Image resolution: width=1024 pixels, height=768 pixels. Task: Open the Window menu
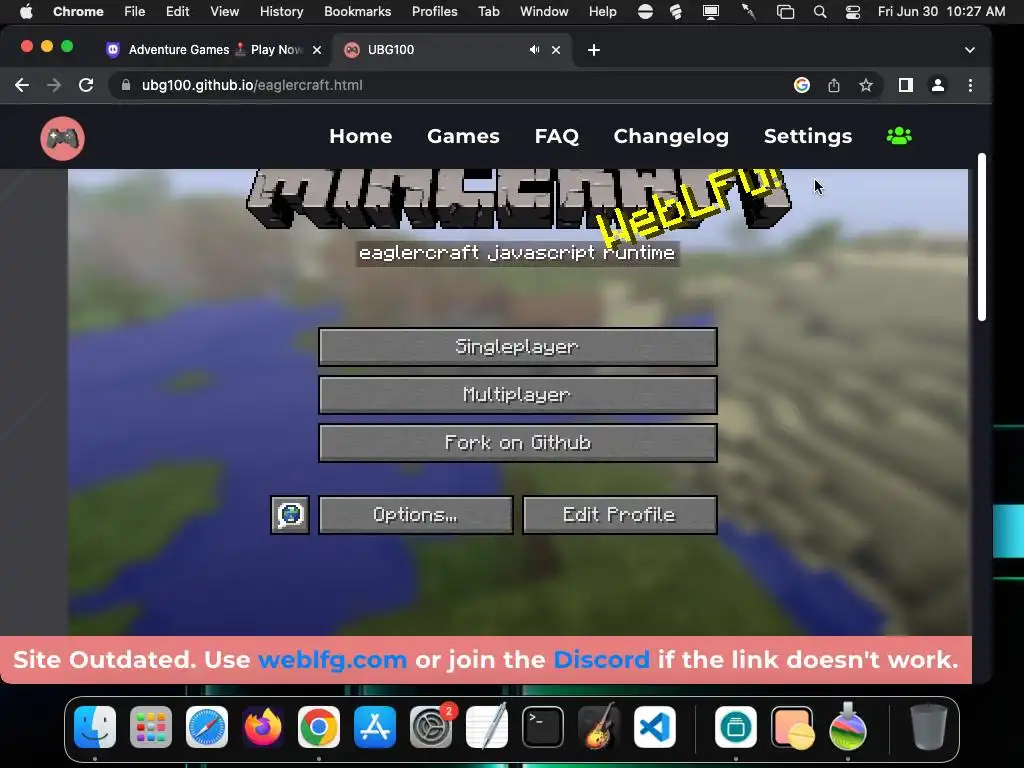(x=544, y=12)
